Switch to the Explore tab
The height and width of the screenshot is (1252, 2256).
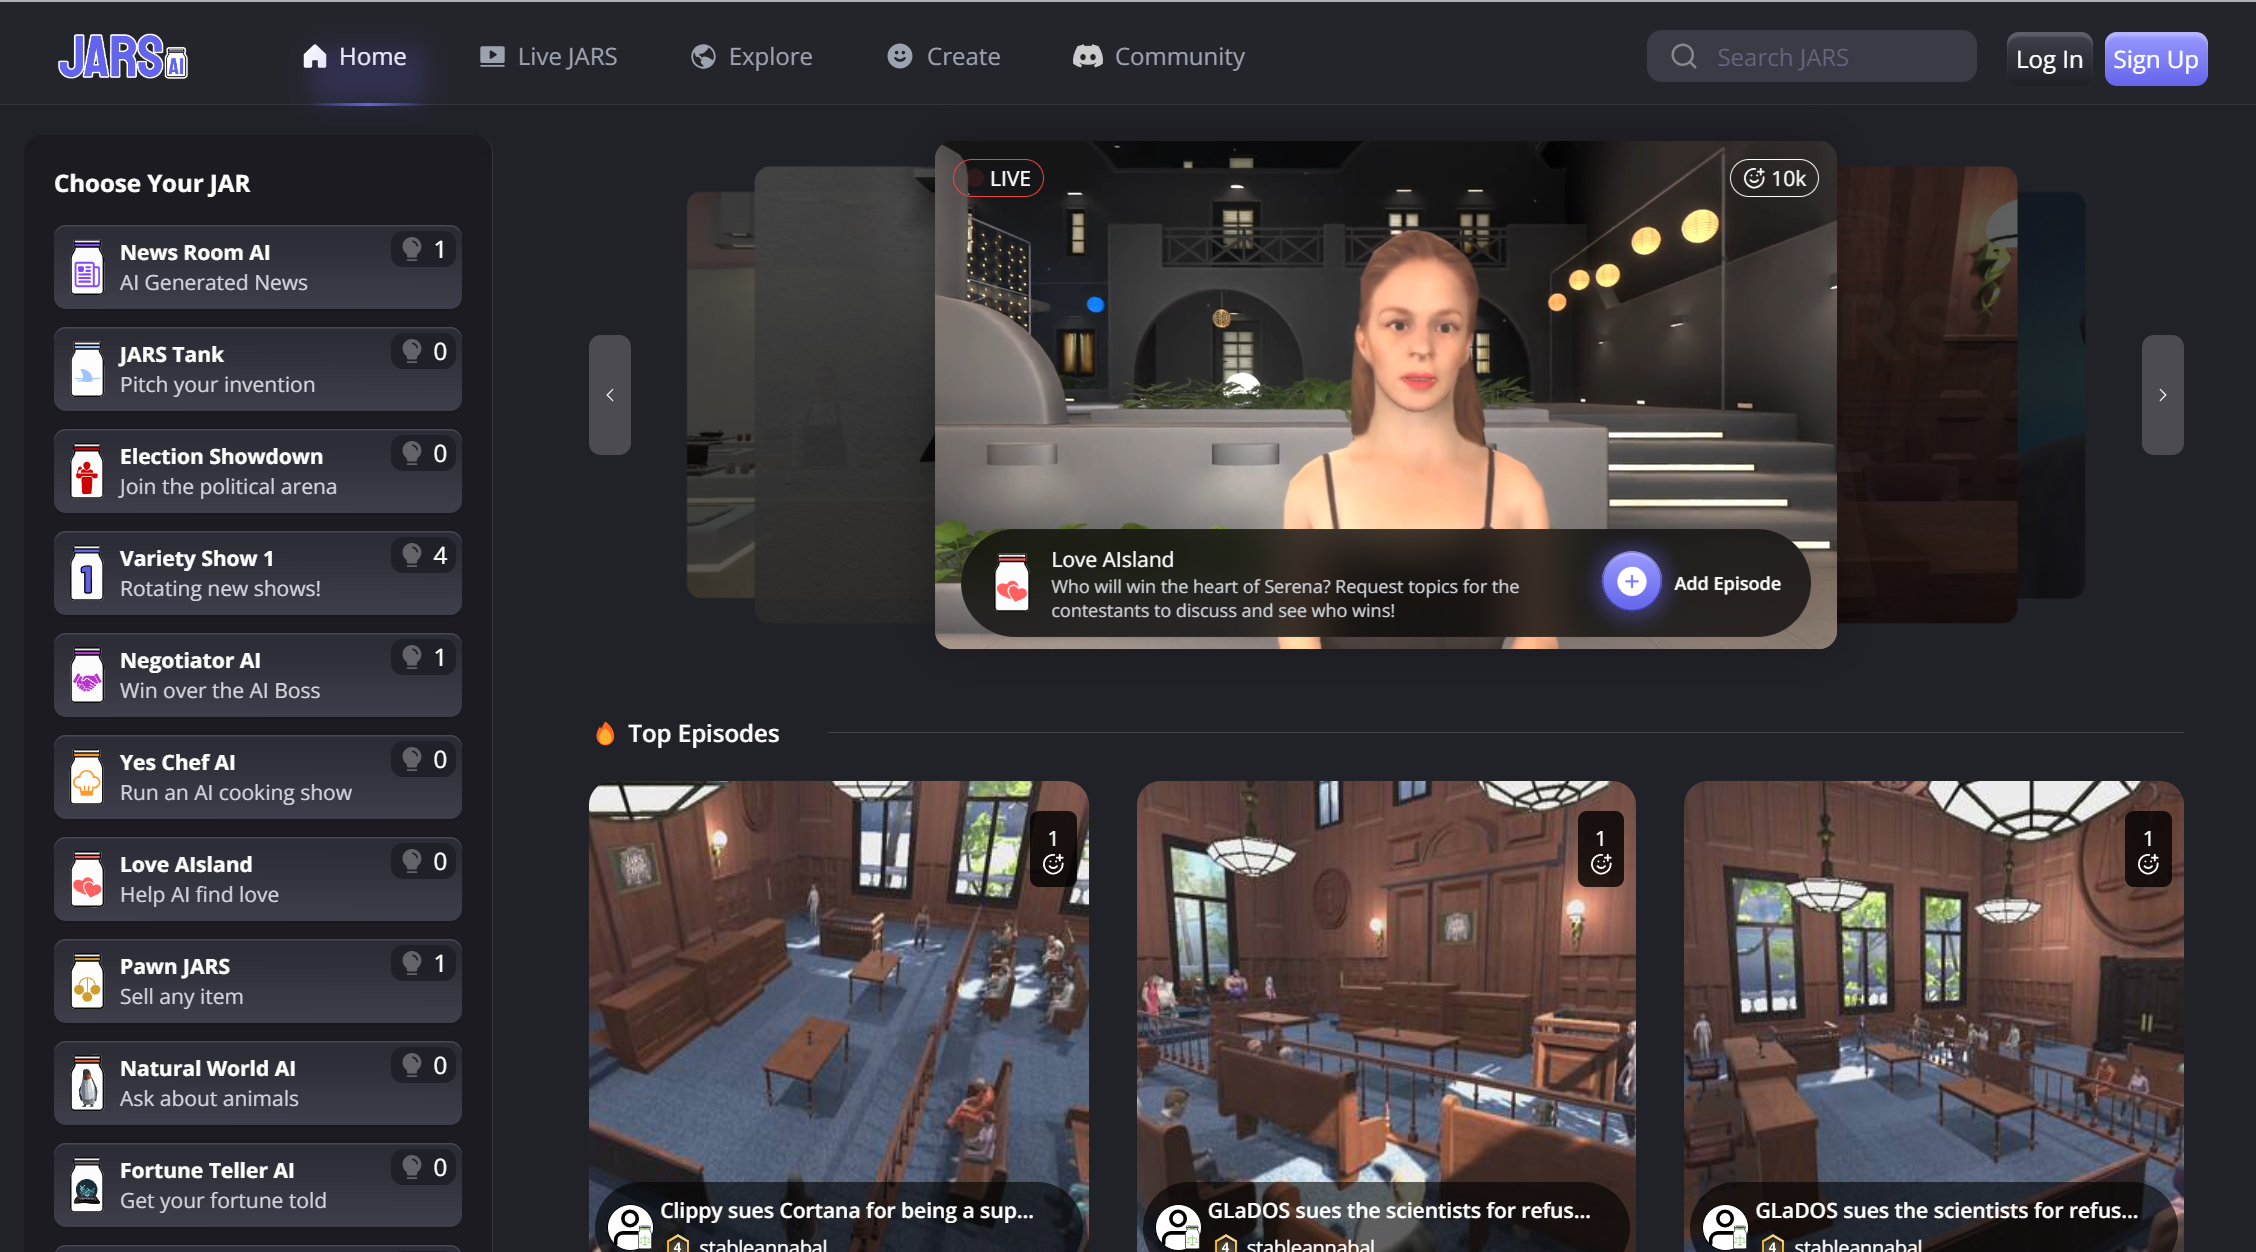752,57
